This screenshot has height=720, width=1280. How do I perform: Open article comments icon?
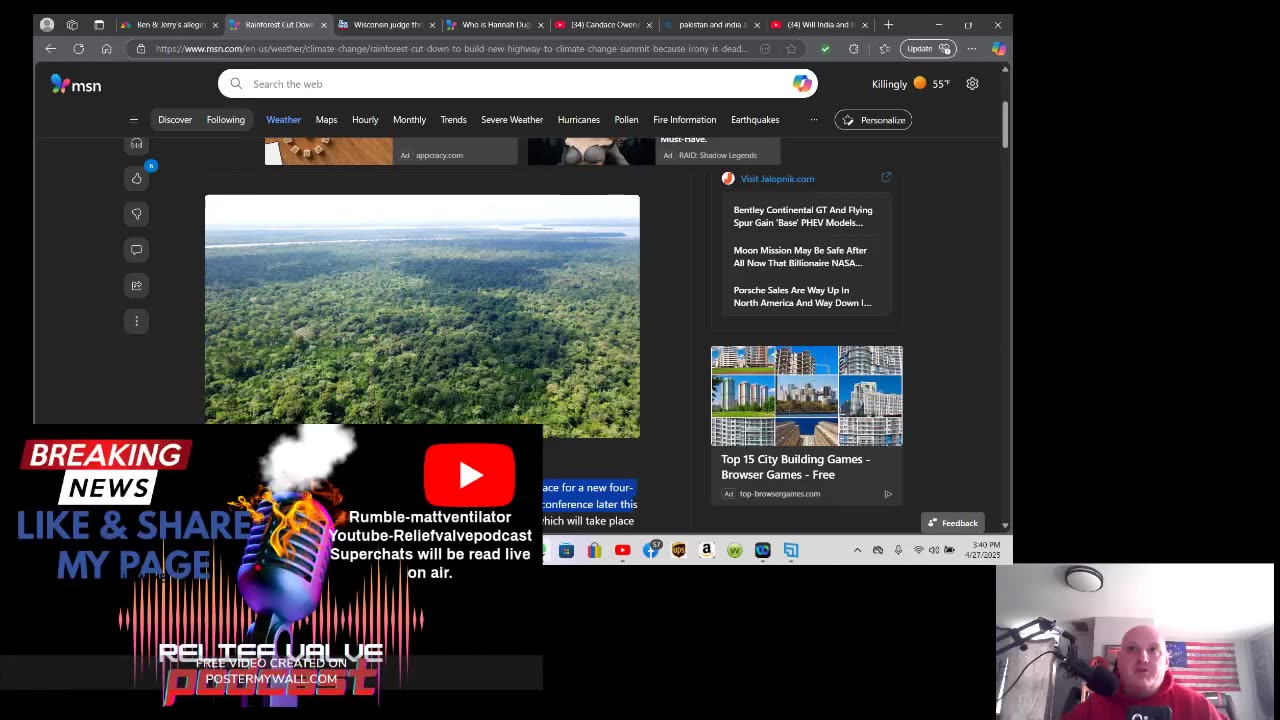point(137,249)
